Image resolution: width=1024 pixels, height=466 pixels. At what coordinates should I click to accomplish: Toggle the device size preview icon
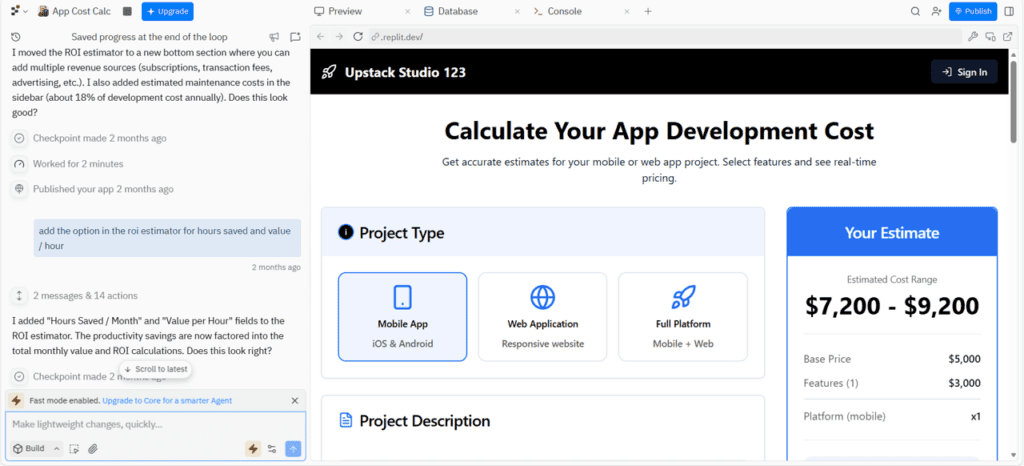990,37
